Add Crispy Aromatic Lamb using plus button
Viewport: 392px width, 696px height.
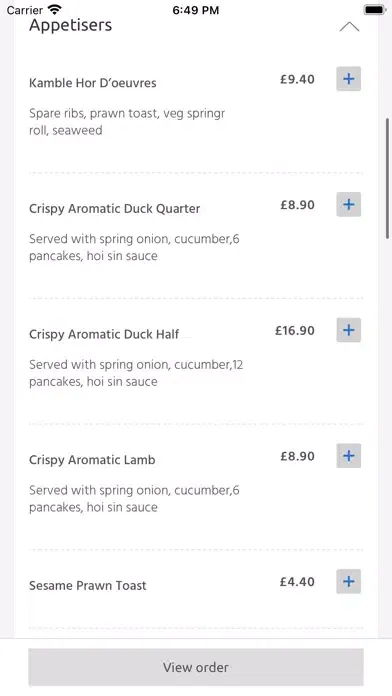point(348,456)
